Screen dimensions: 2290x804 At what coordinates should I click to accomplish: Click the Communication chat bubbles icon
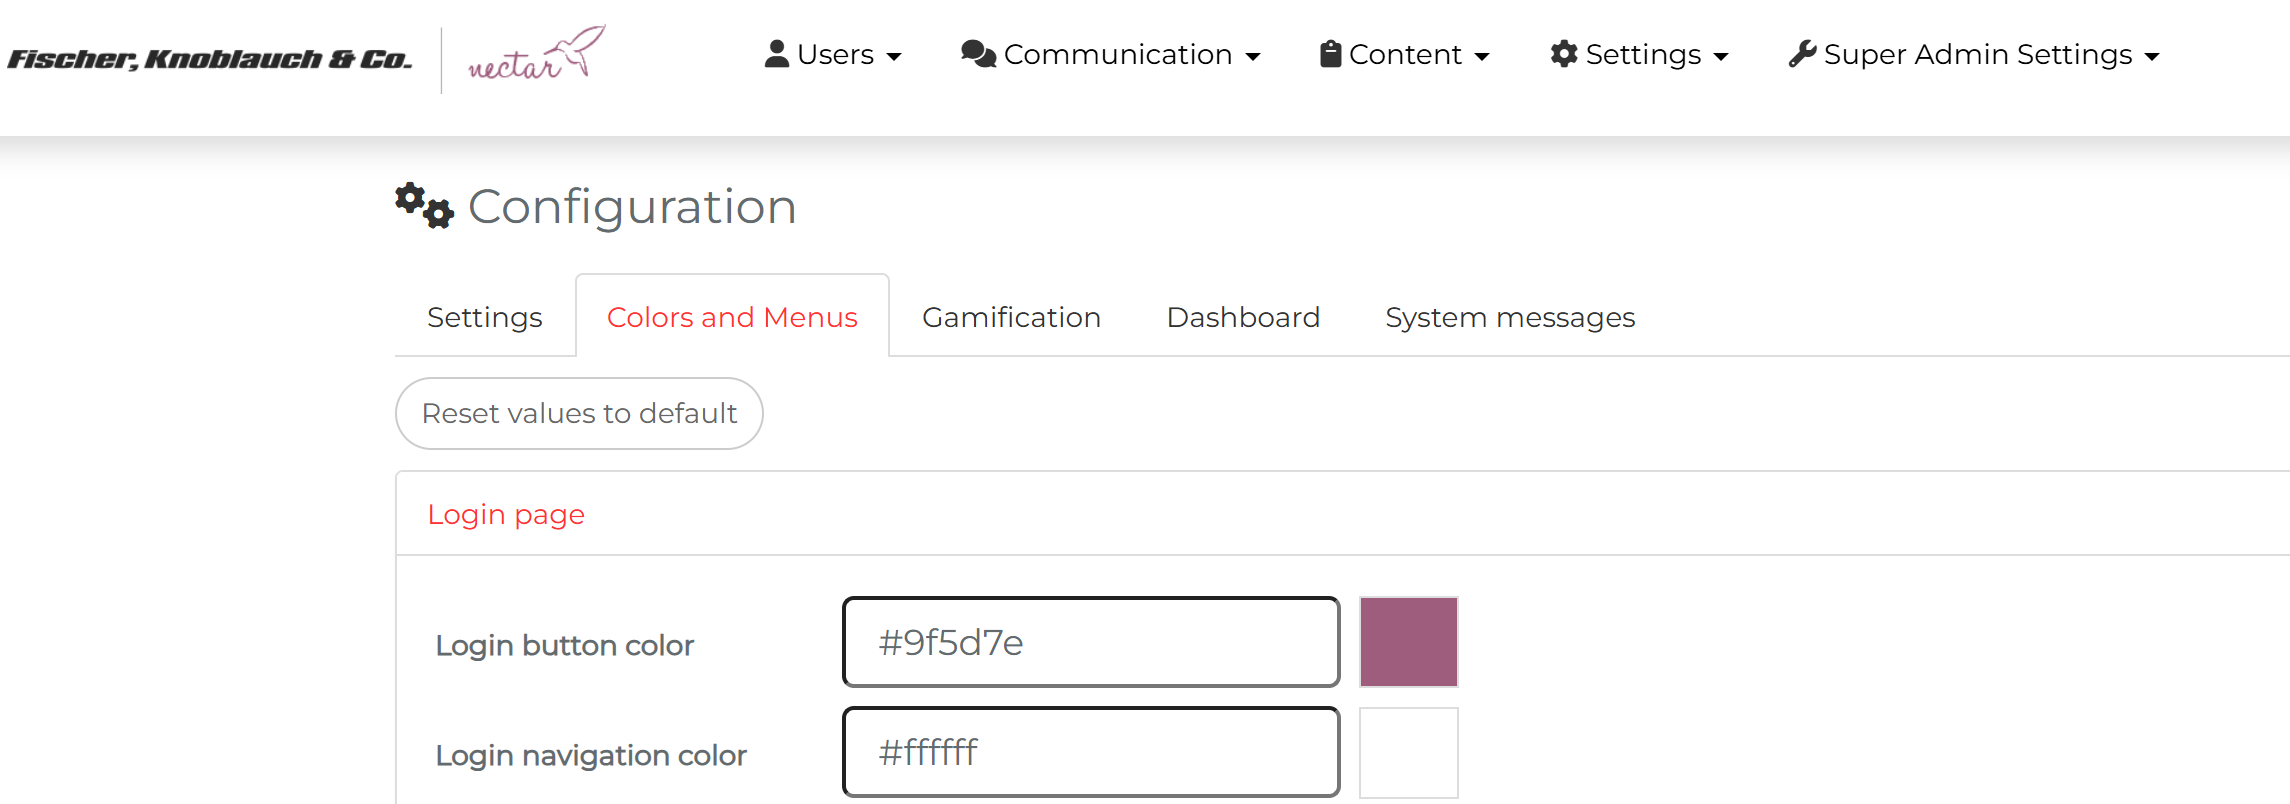coord(978,54)
